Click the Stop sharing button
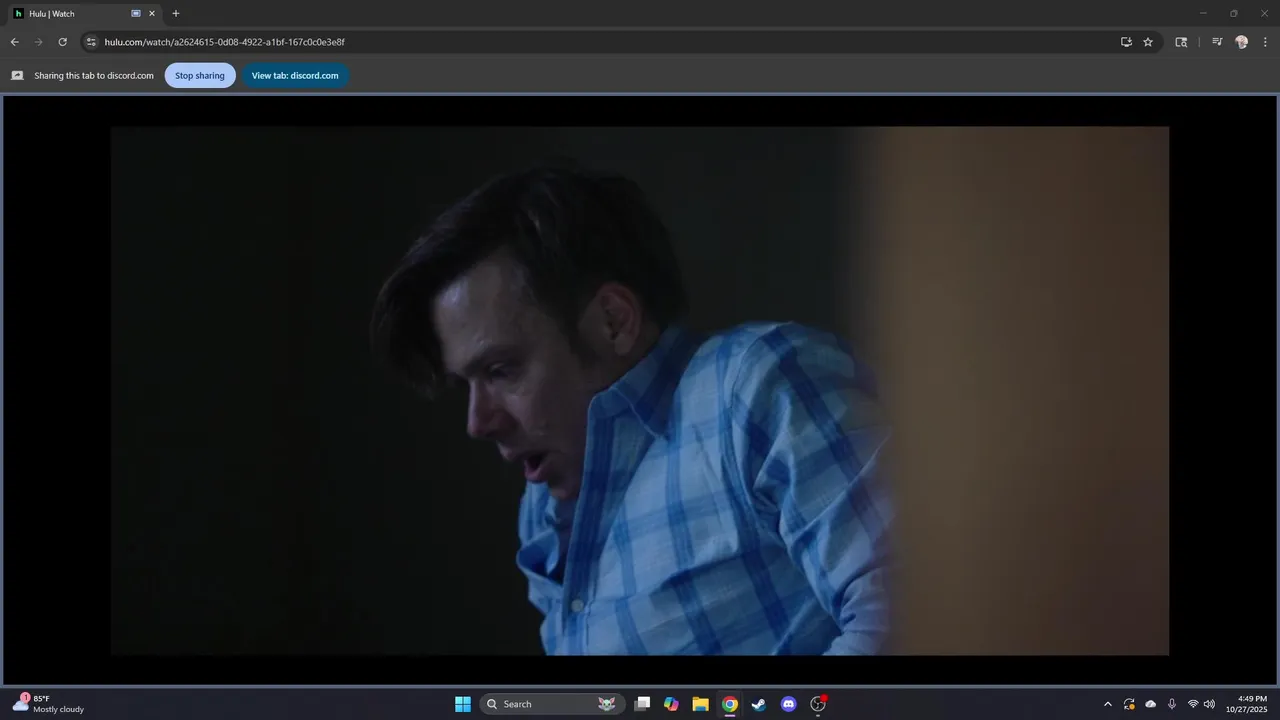Viewport: 1280px width, 720px height. point(200,75)
